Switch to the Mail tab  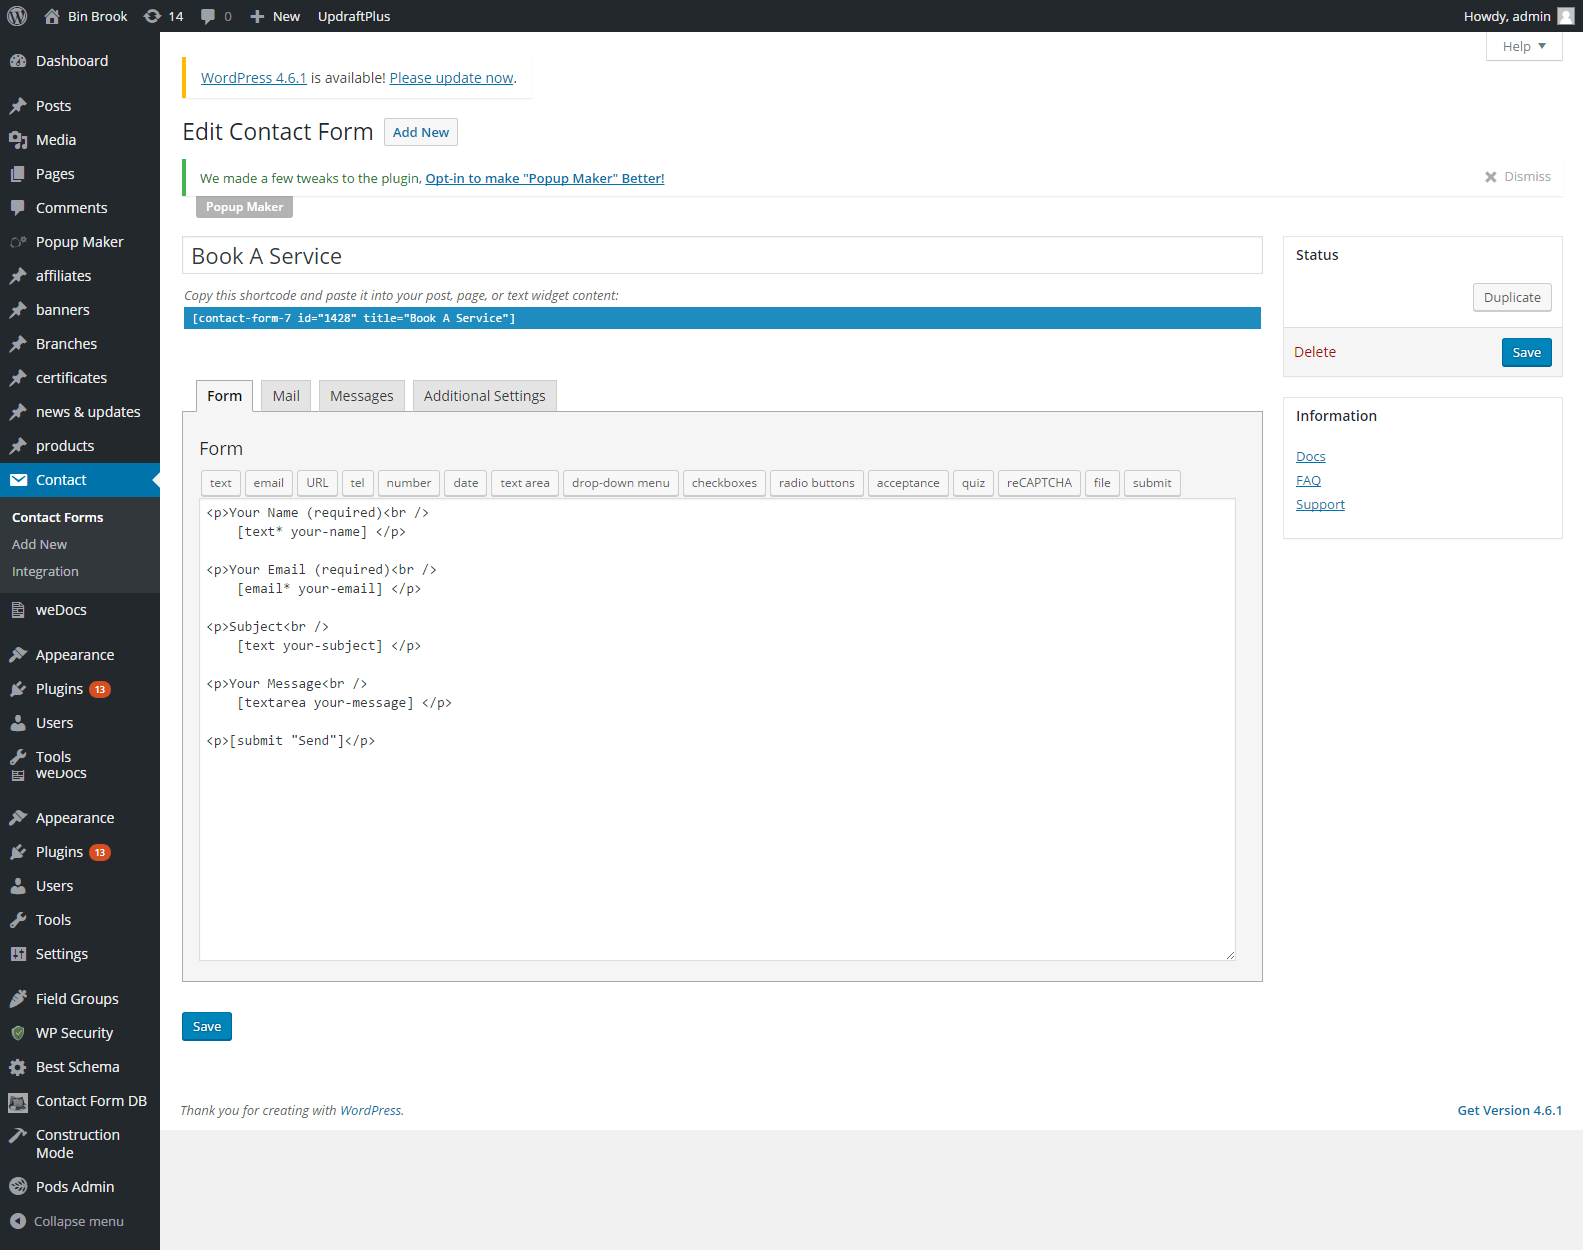click(286, 396)
